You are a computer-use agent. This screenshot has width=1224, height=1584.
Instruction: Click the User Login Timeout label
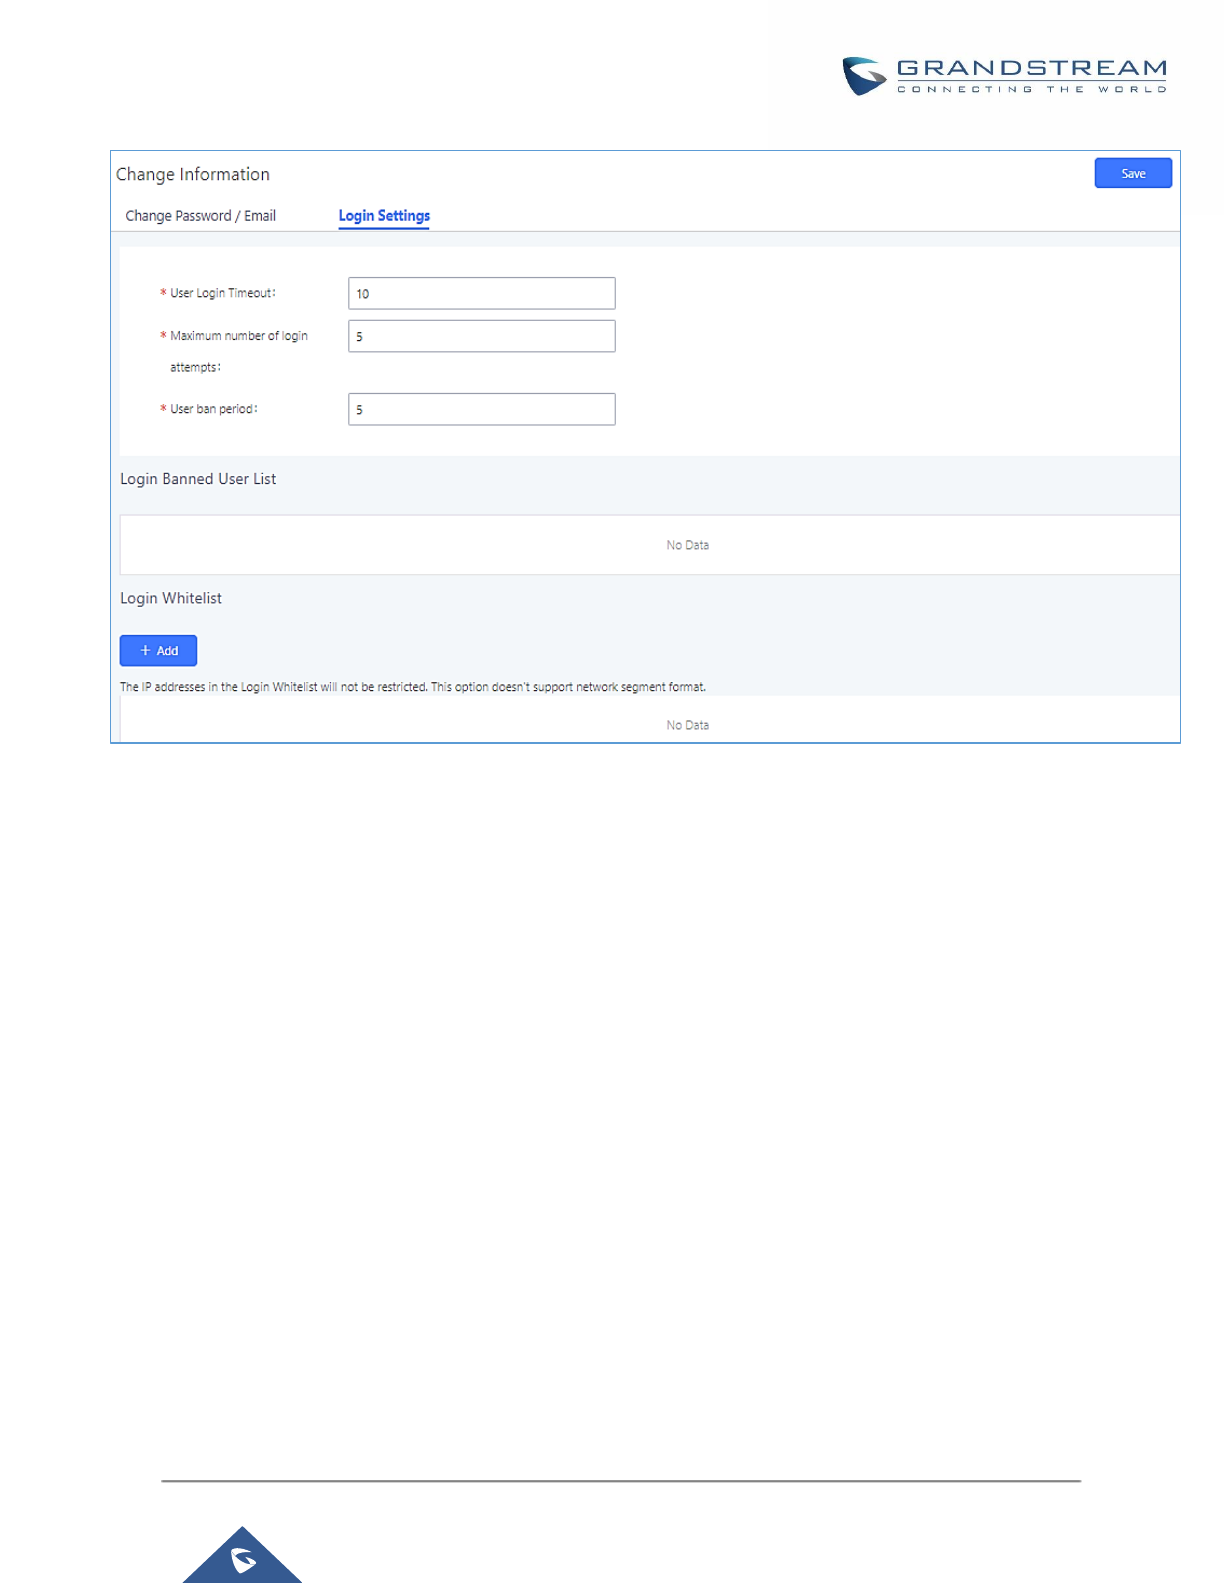click(x=222, y=293)
